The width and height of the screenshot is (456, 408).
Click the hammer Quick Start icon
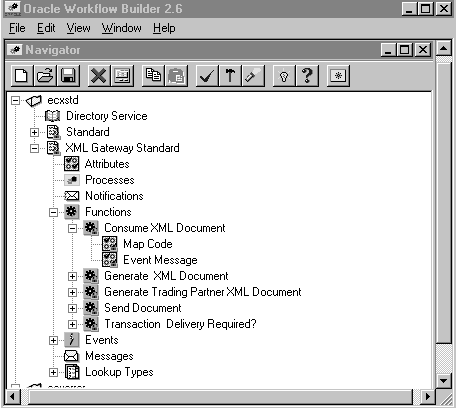click(x=230, y=76)
